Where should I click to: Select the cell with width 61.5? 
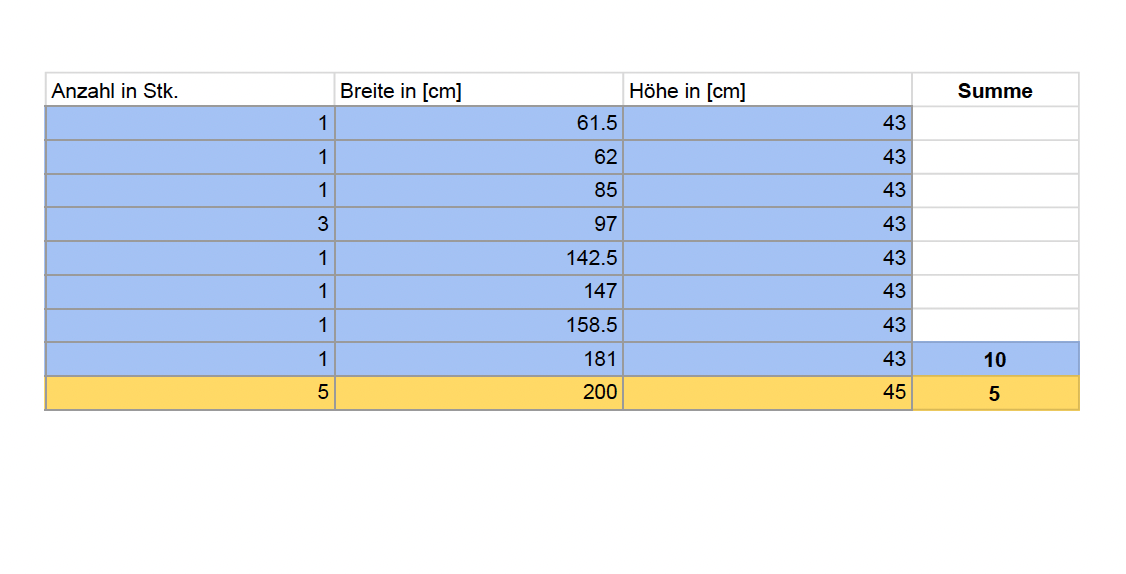[x=478, y=123]
